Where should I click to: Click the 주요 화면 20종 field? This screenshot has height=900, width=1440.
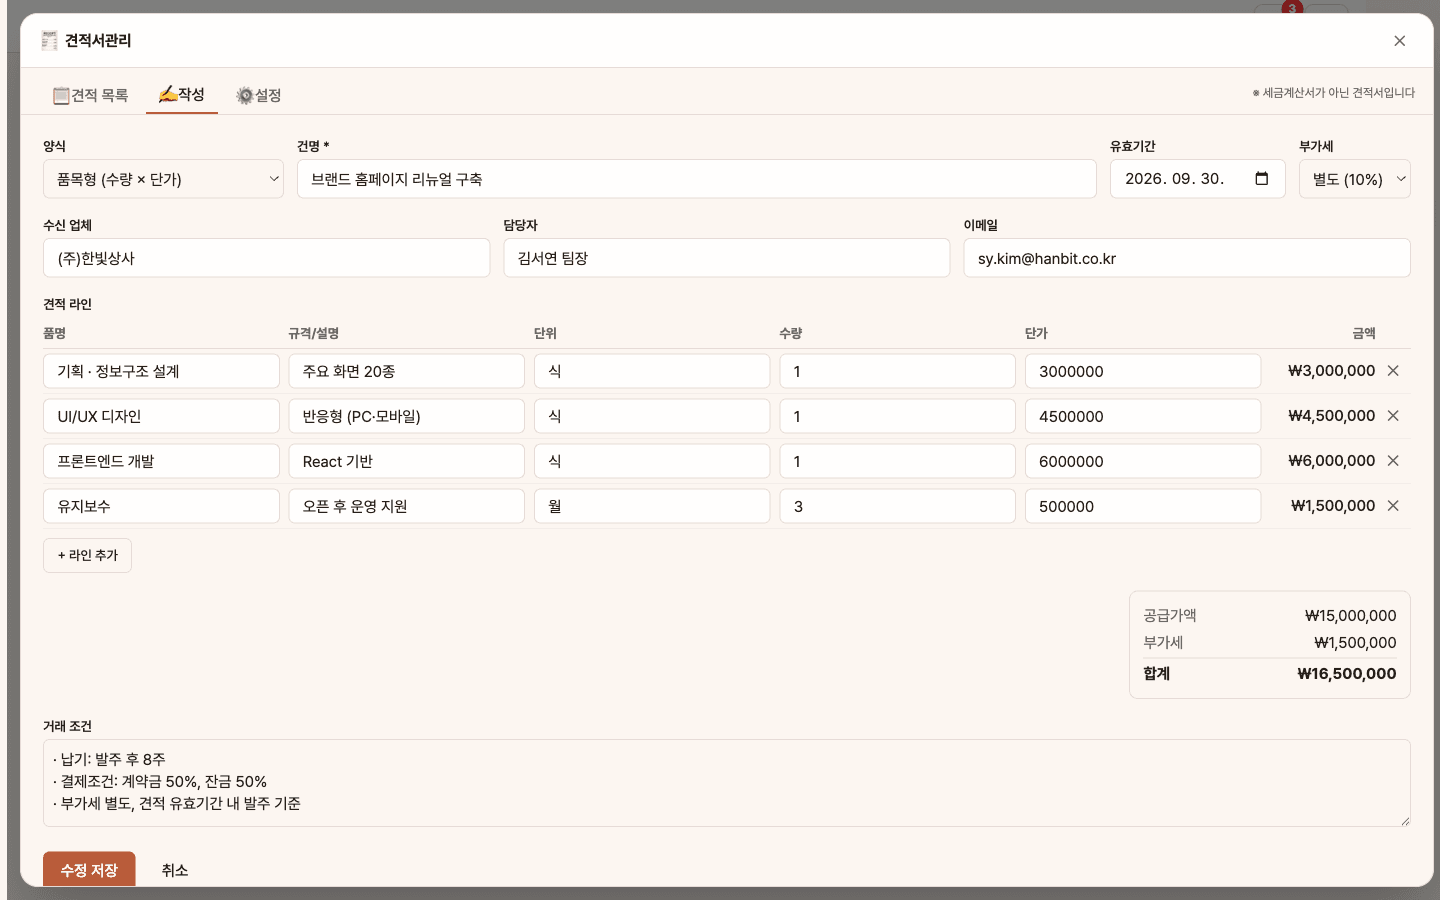point(407,371)
